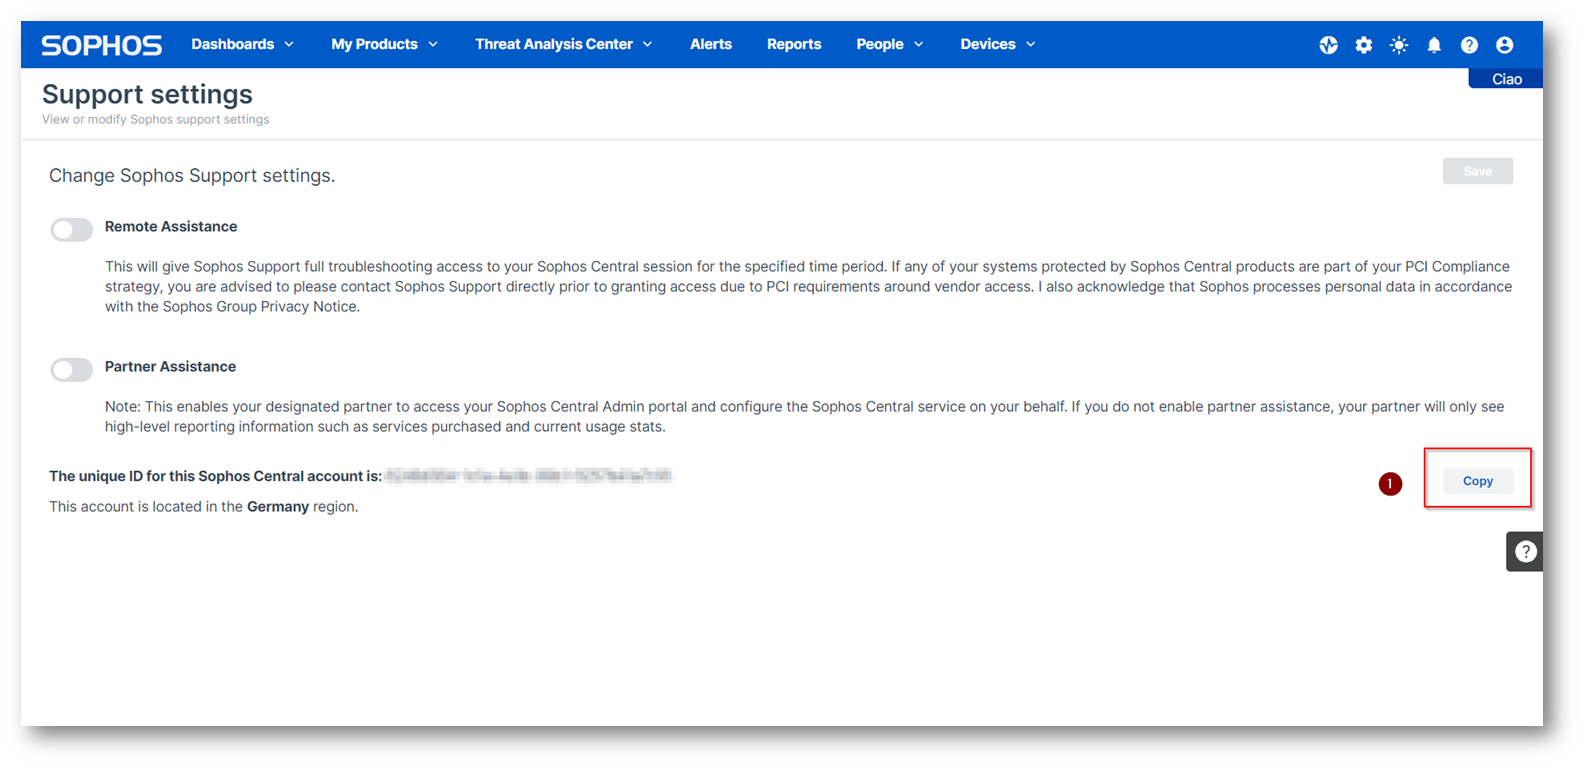The image size is (1585, 768).
Task: Click 'View or modify Sophos support settings' subtitle
Action: pyautogui.click(x=155, y=119)
